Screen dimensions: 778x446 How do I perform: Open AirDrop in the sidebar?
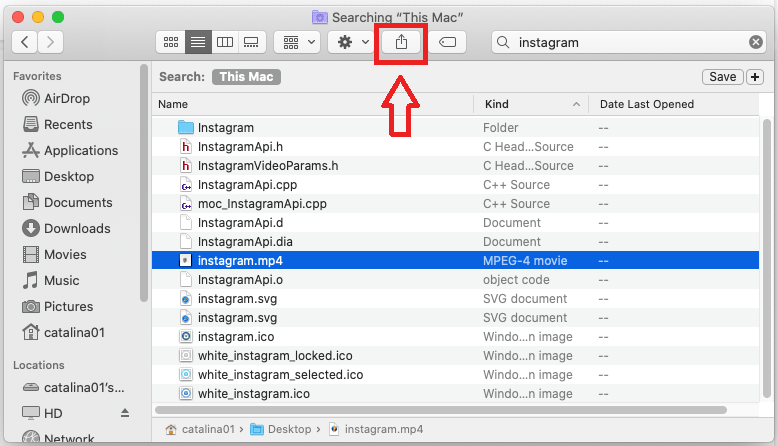(56, 98)
